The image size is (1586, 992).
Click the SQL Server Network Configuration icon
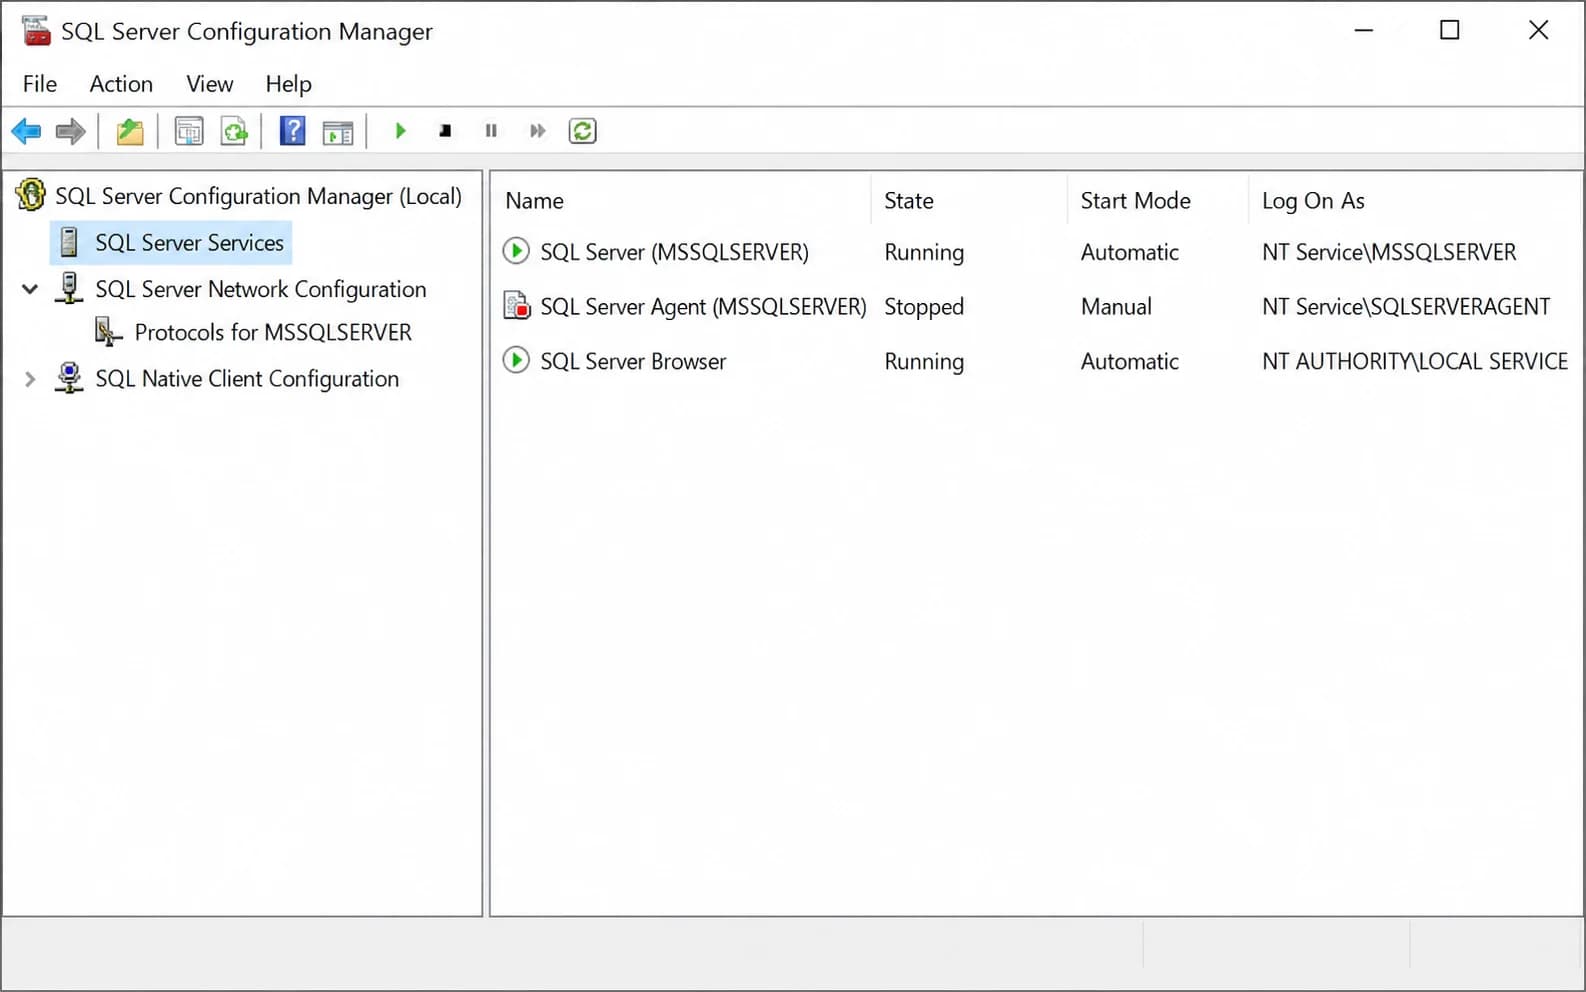[x=69, y=288]
